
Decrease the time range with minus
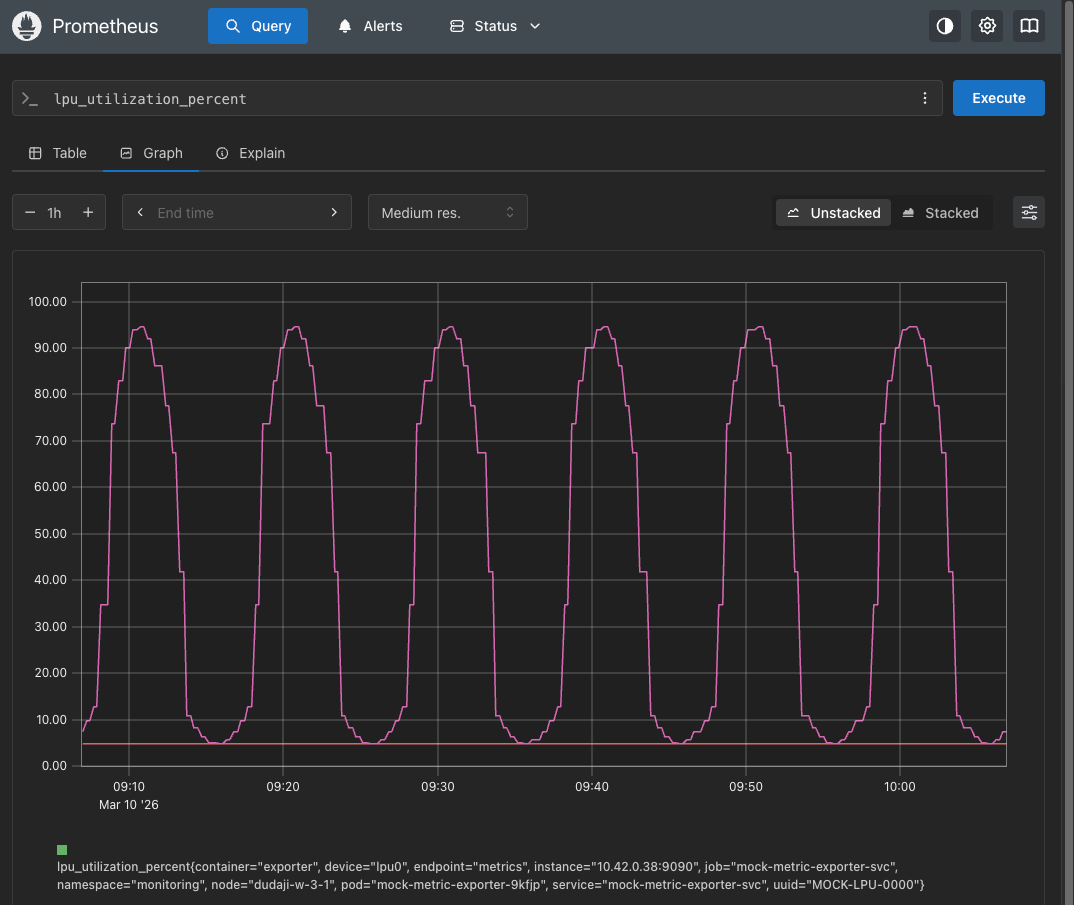30,212
